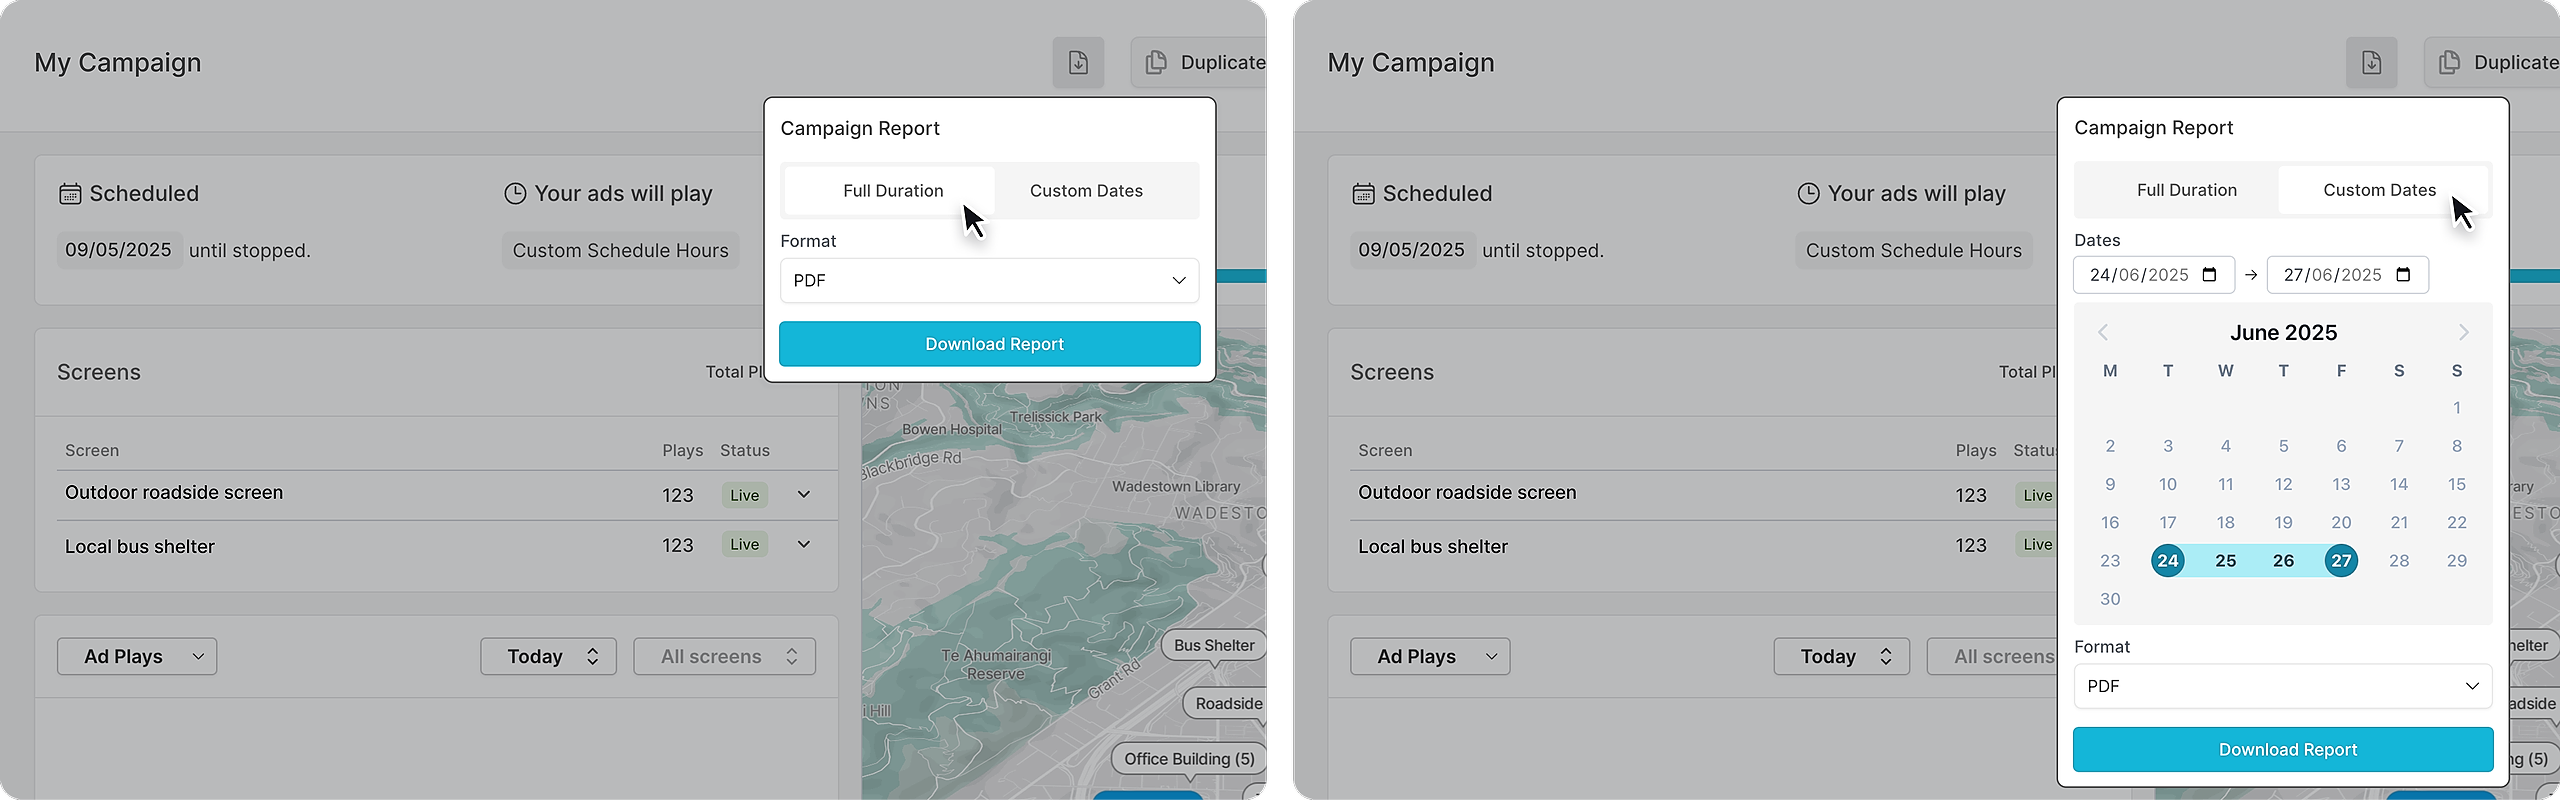The height and width of the screenshot is (800, 2560).
Task: Click calendar icon in start date field
Action: pyautogui.click(x=2210, y=275)
